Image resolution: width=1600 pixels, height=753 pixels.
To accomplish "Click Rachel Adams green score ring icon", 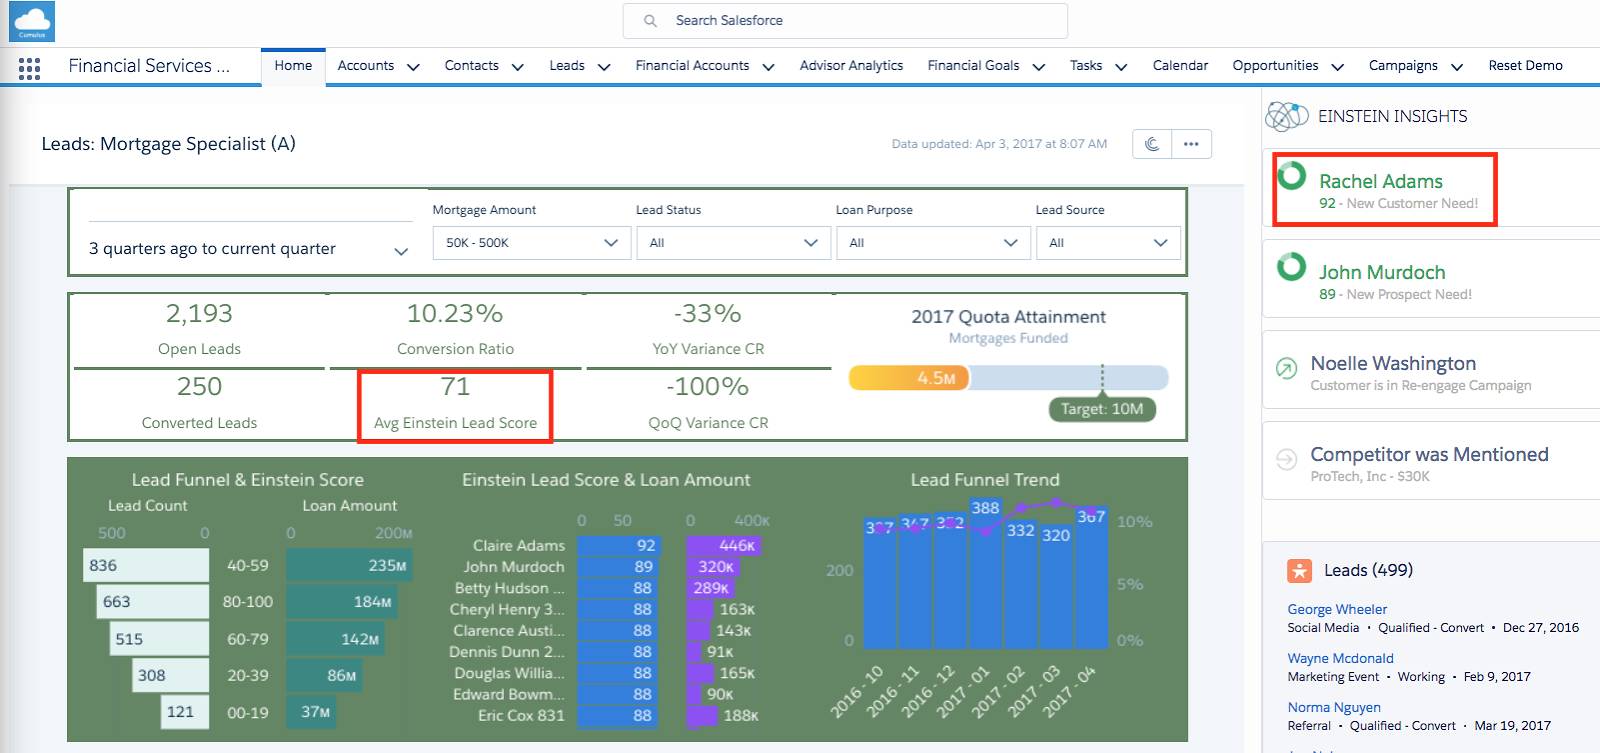I will coord(1291,176).
